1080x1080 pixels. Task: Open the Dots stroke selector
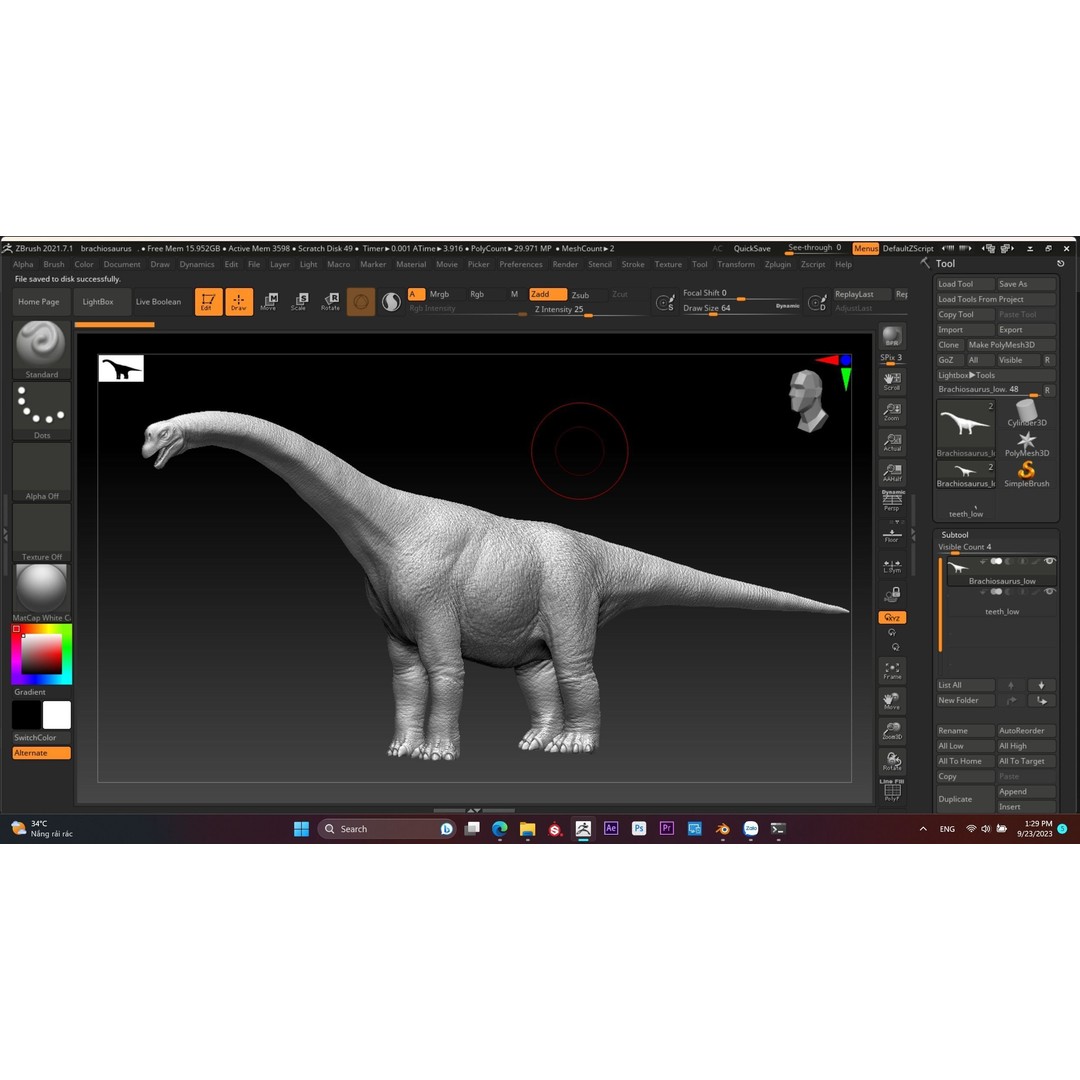(41, 411)
